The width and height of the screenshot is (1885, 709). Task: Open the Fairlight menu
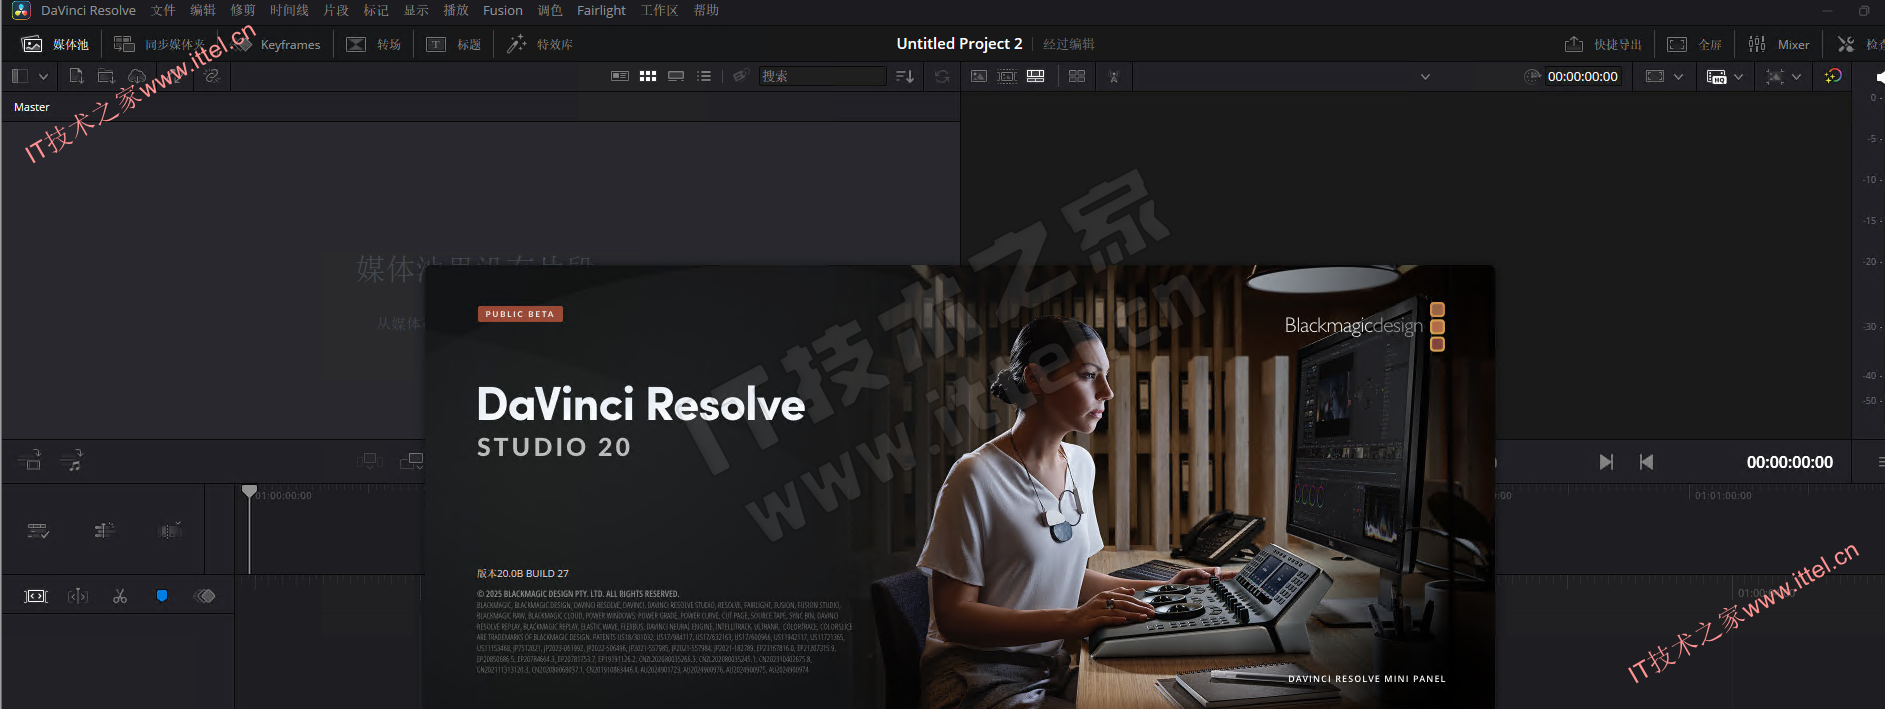(601, 10)
